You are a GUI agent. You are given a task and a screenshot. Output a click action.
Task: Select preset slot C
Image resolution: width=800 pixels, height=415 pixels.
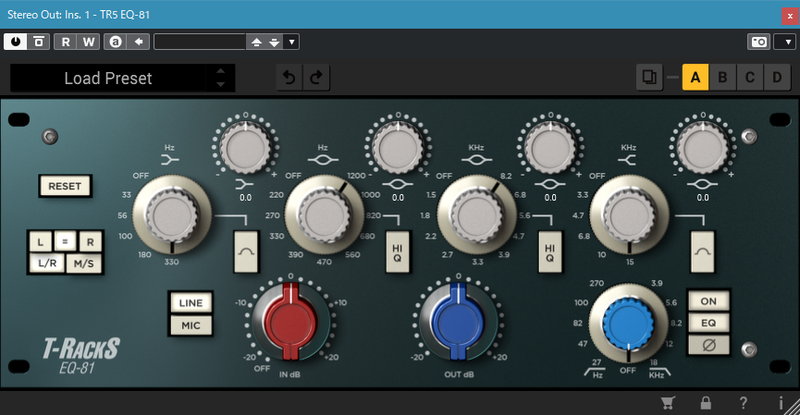[749, 77]
